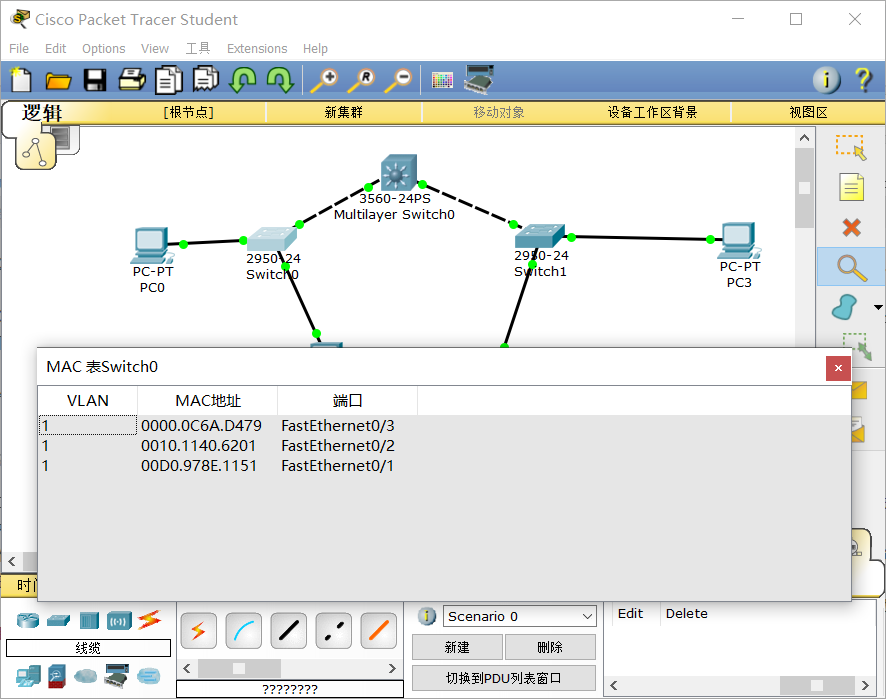The height and width of the screenshot is (699, 886).
Task: Click the [根节点] button
Action: [x=189, y=112]
